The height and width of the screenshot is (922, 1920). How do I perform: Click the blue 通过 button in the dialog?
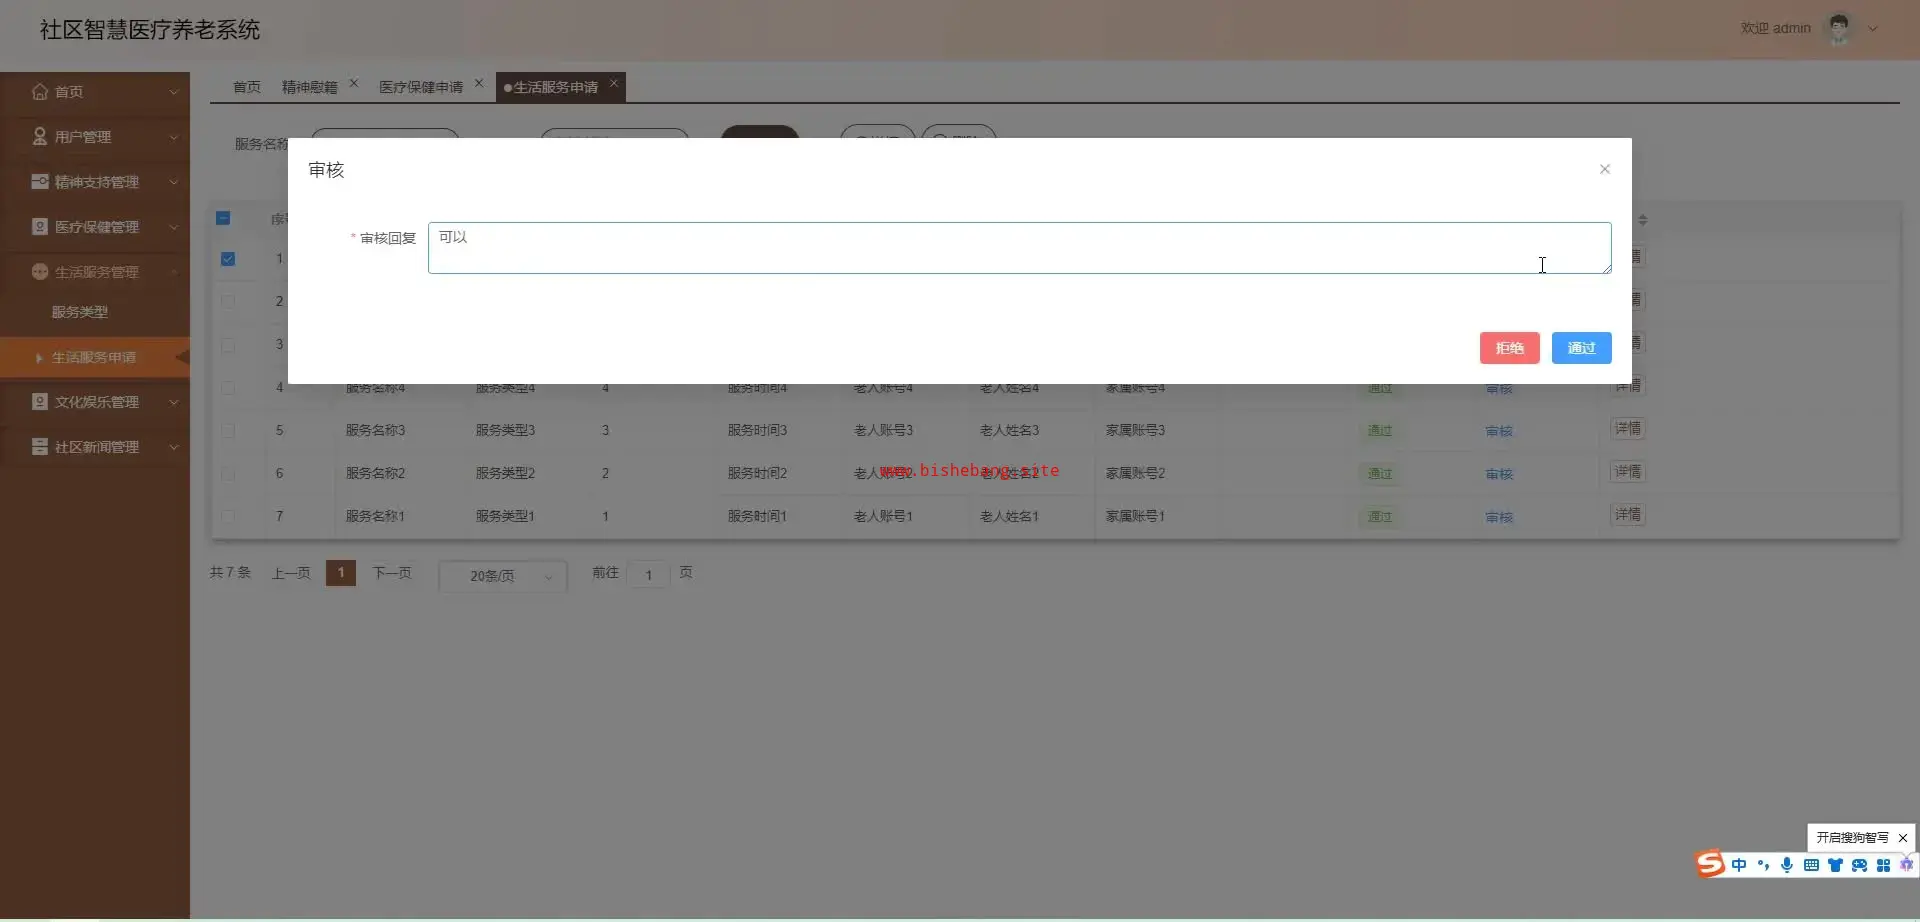[x=1582, y=348]
